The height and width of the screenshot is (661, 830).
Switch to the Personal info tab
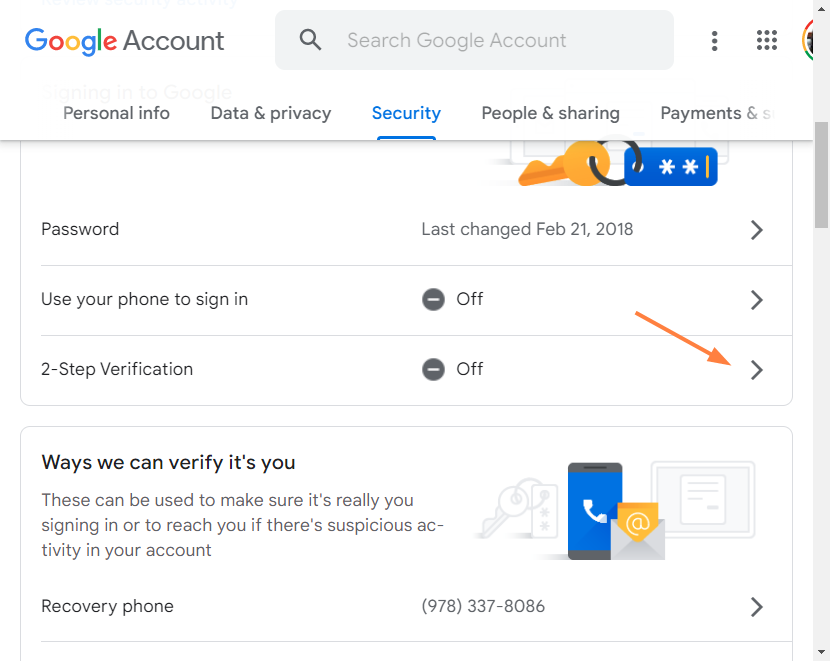coord(116,113)
